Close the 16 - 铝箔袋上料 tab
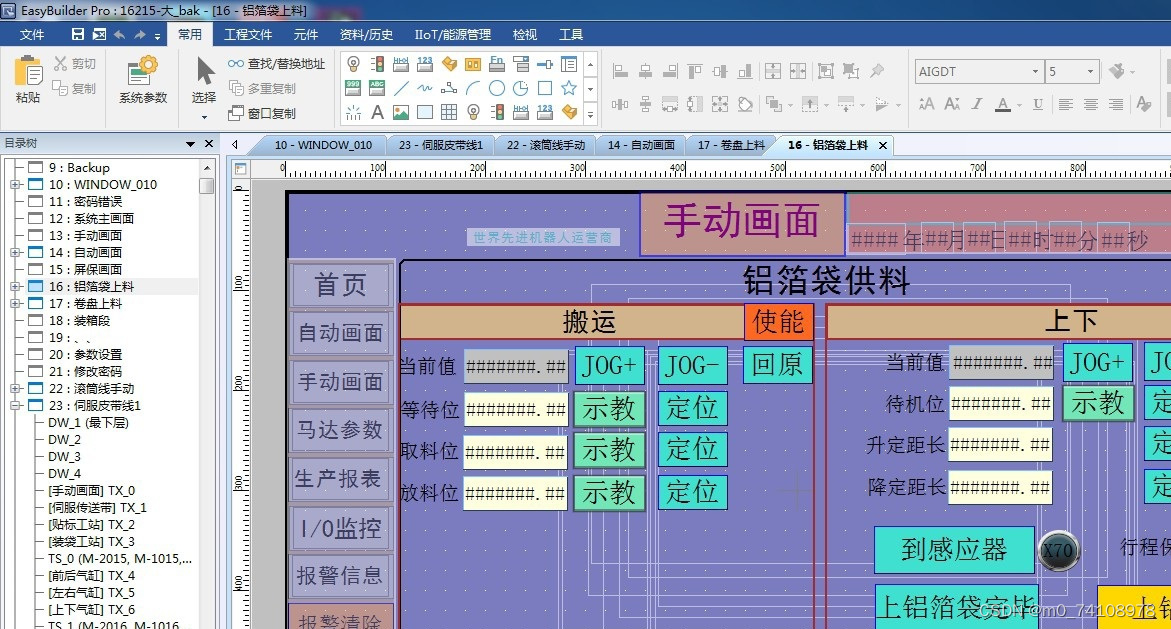Screen dimensions: 1171x629 [883, 145]
